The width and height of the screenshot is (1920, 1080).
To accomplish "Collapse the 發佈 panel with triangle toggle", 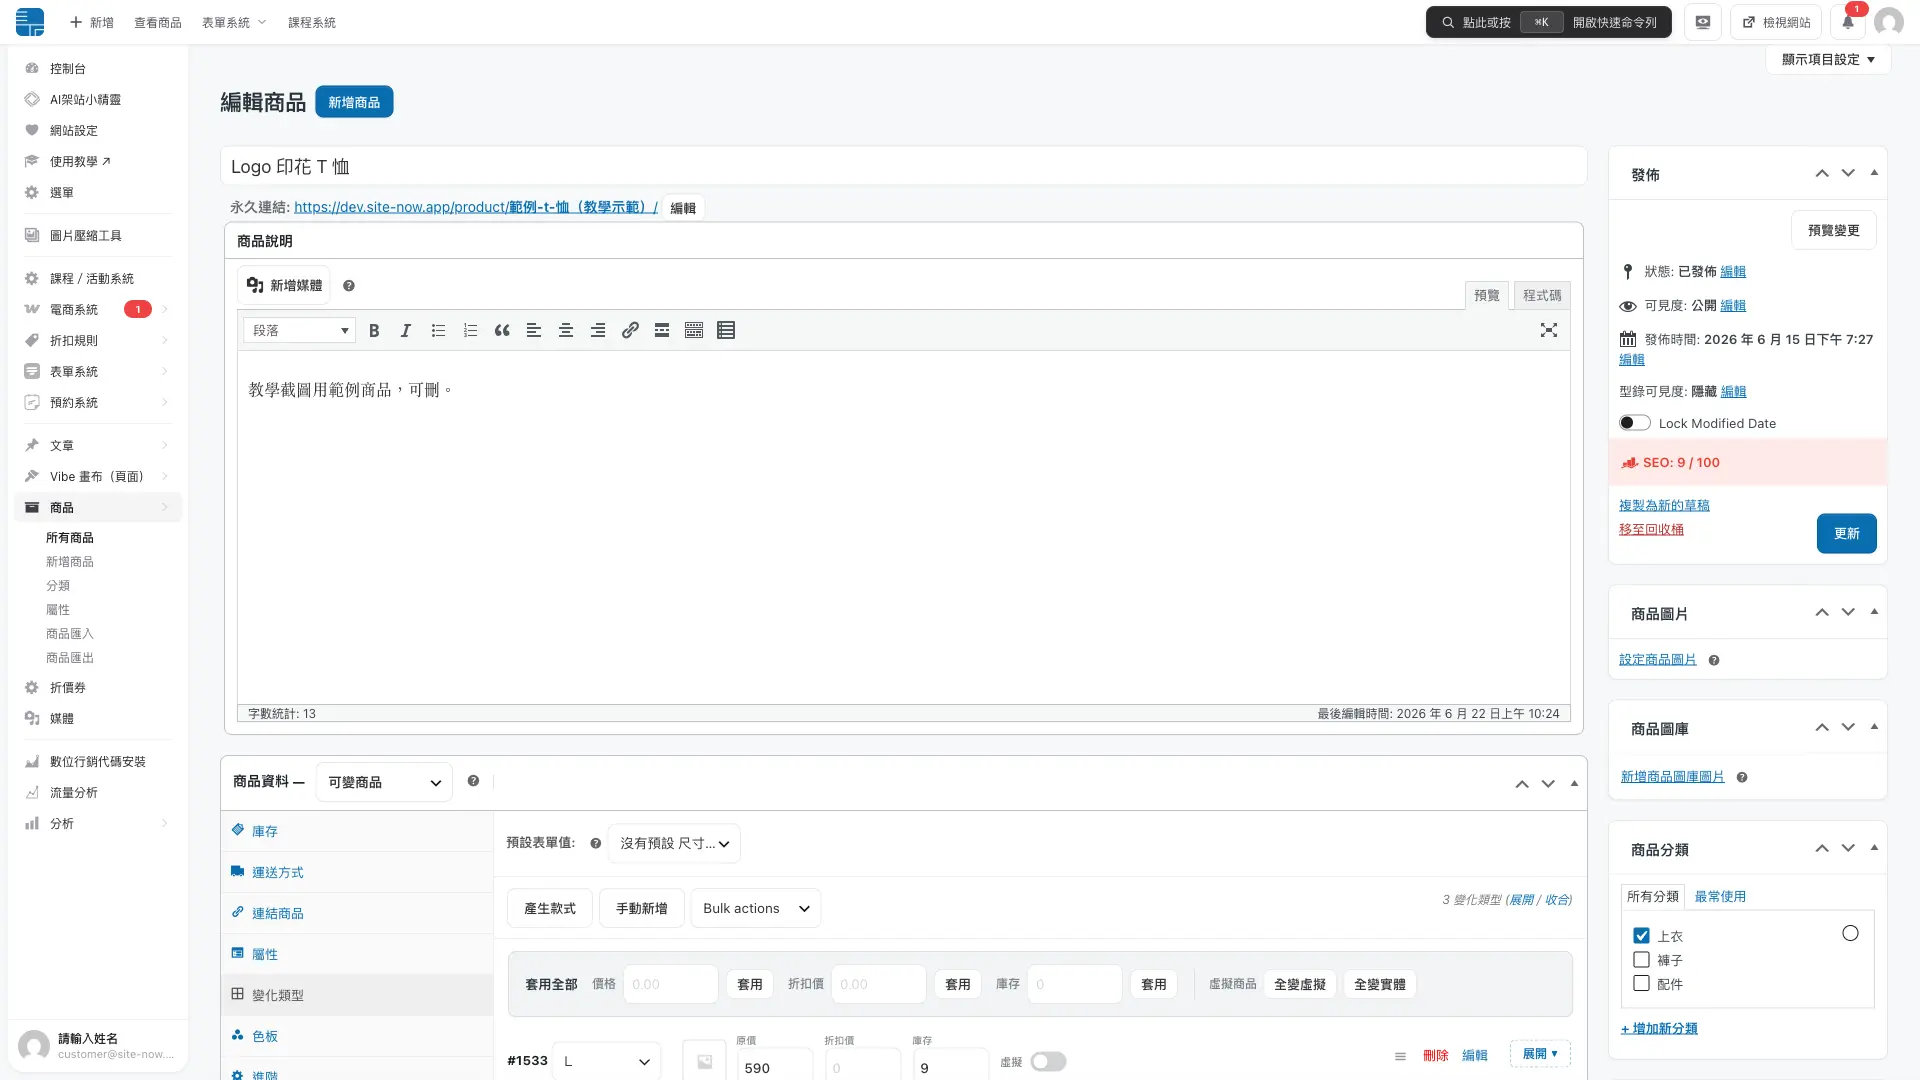I will click(x=1874, y=173).
